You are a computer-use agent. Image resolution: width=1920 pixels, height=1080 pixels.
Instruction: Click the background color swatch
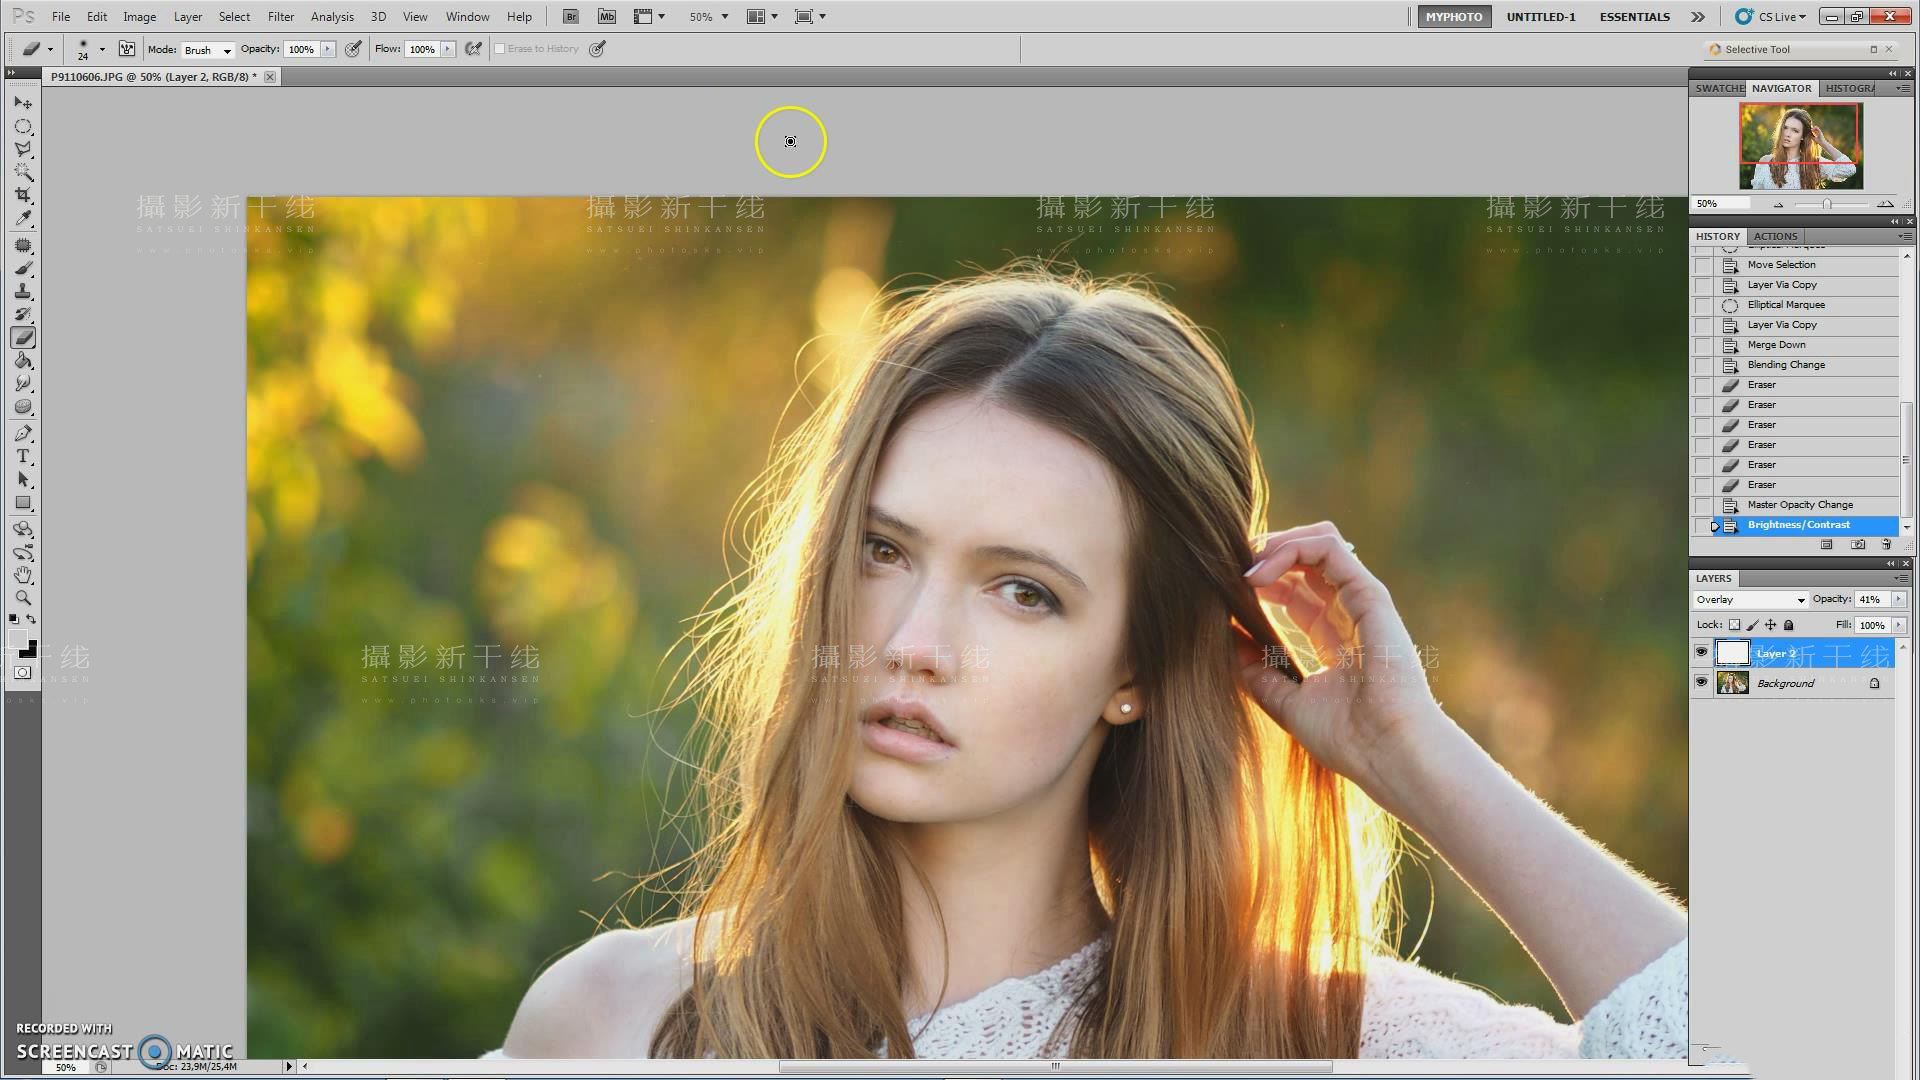click(x=30, y=651)
